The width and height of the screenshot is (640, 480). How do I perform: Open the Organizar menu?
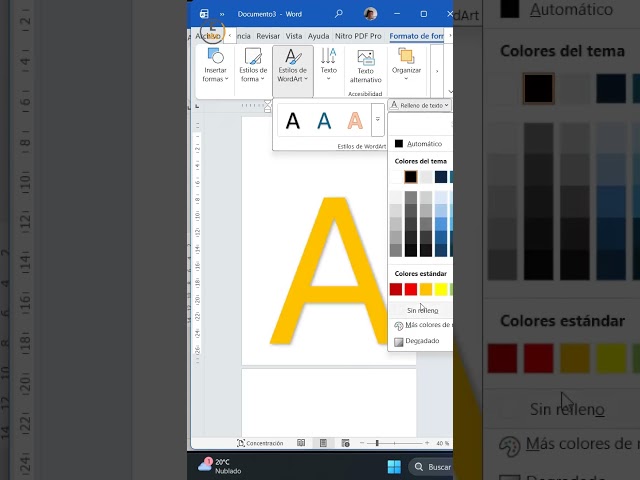click(x=406, y=66)
